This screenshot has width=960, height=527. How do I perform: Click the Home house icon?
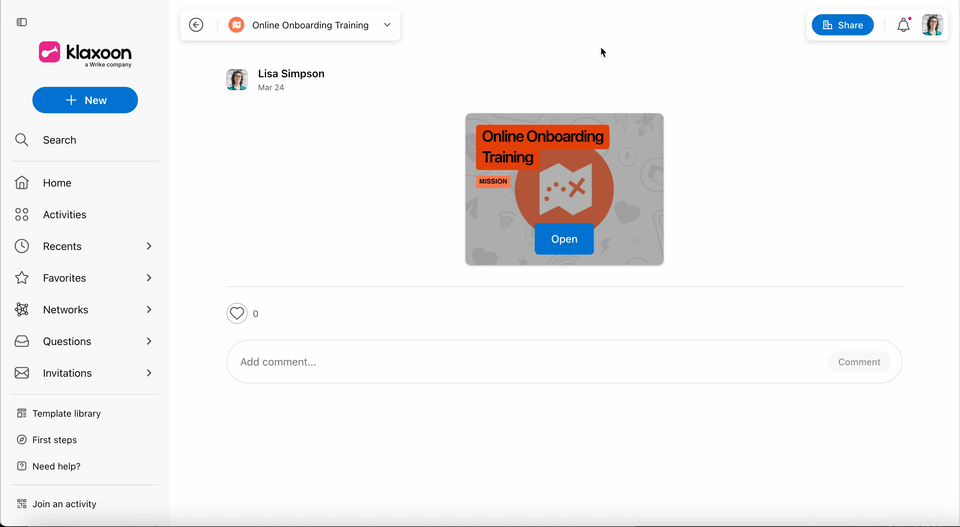click(x=22, y=182)
